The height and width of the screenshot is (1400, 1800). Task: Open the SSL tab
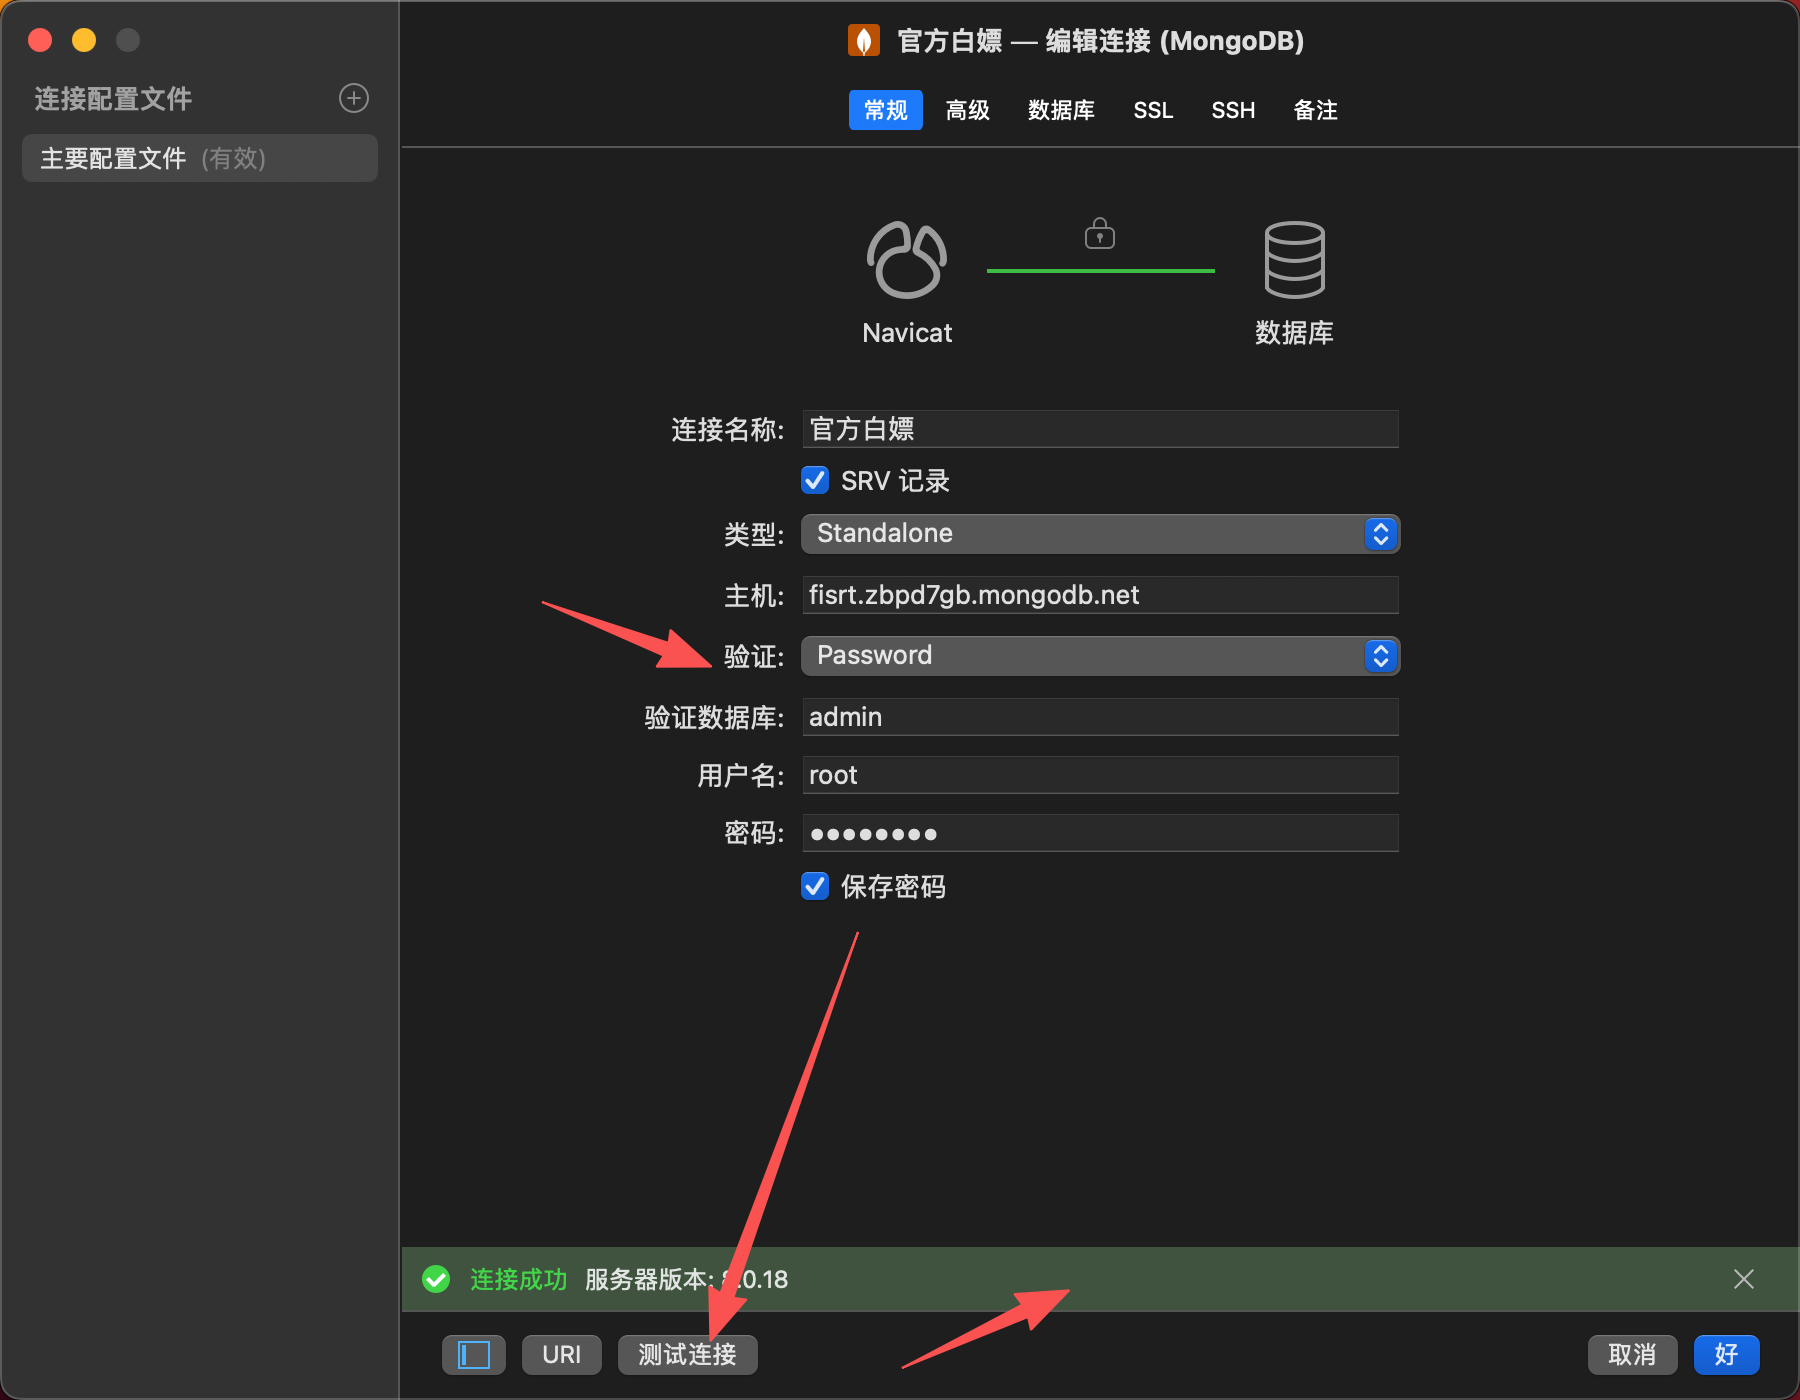[1153, 110]
